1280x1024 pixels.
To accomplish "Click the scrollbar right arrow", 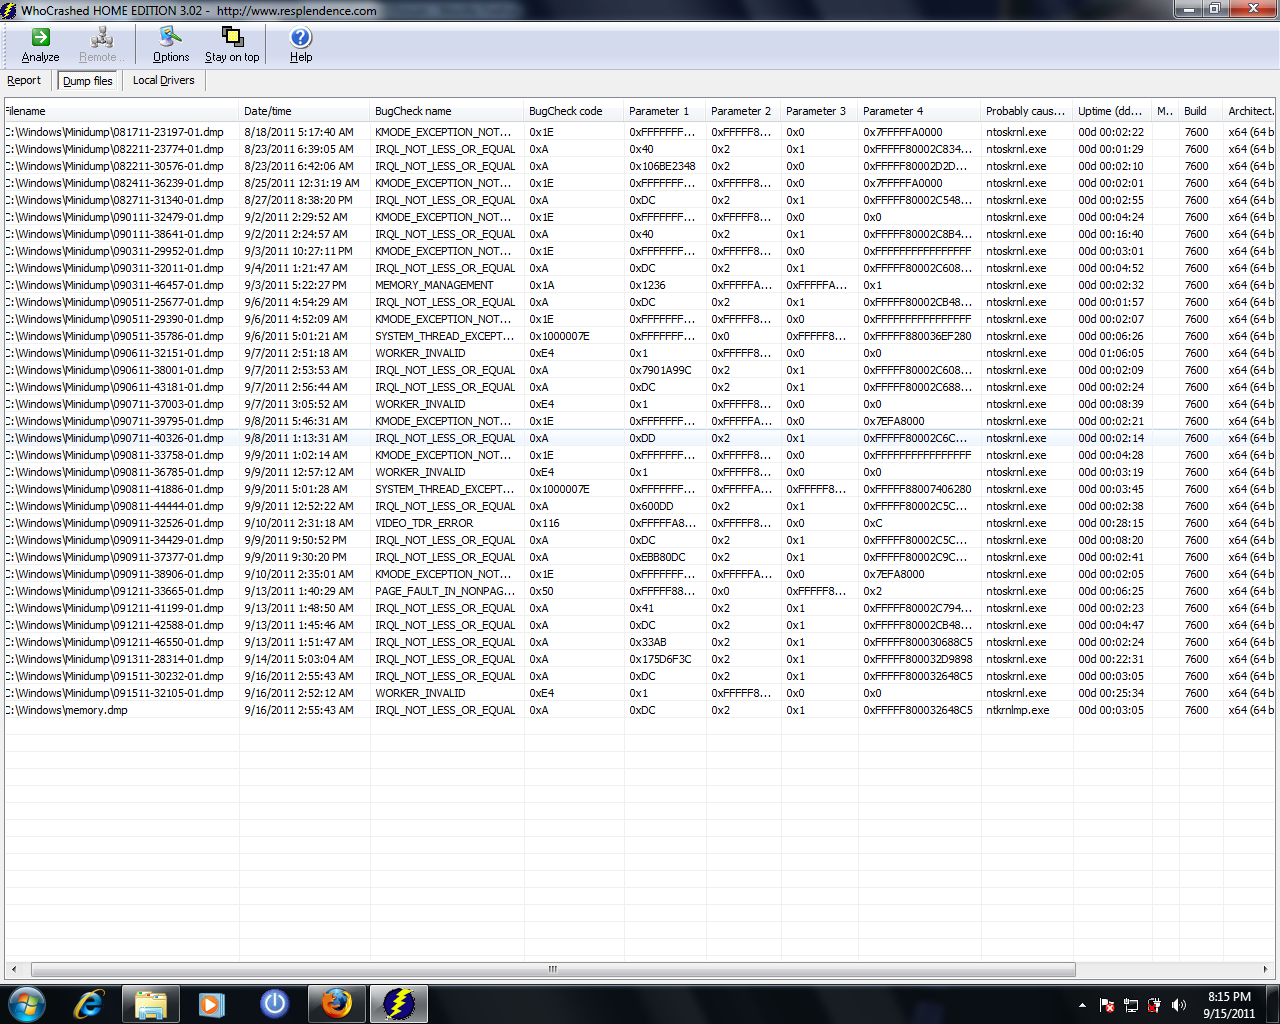I will pos(1266,969).
